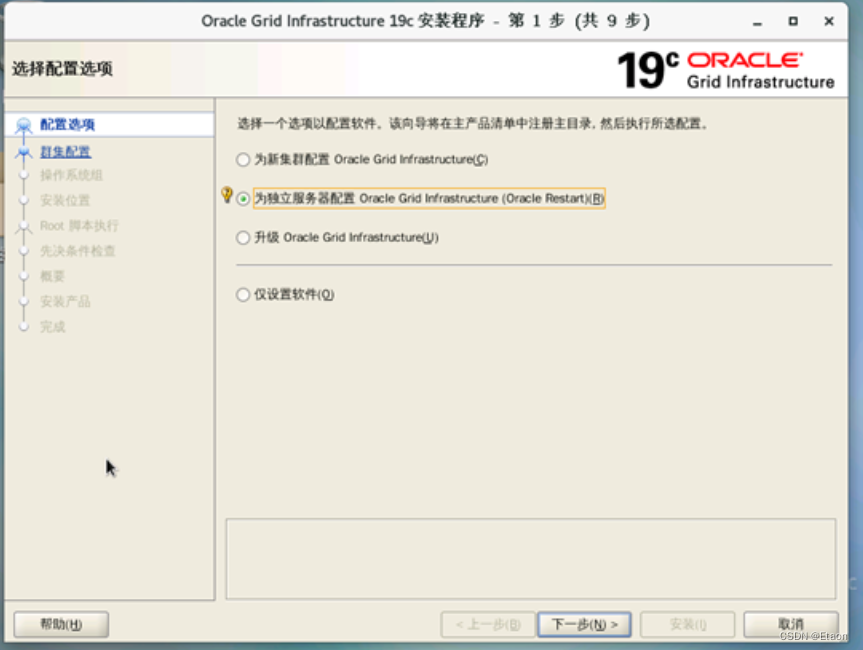Maximize the installer window
The width and height of the screenshot is (863, 650).
[x=793, y=21]
